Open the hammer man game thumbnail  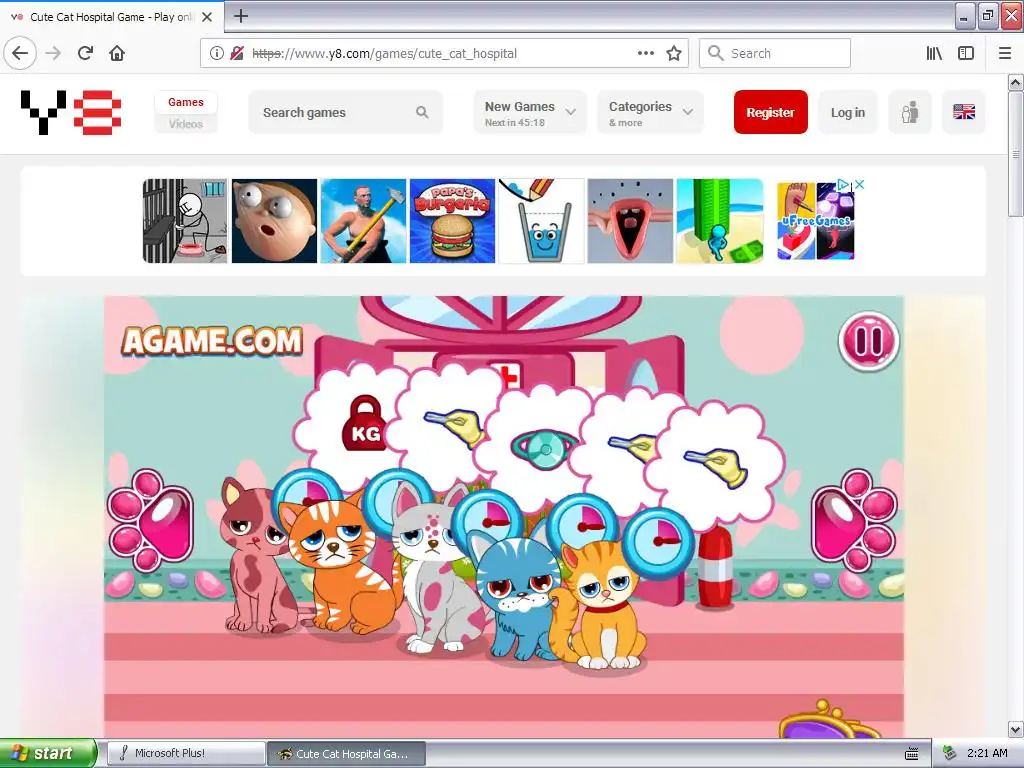coord(363,221)
